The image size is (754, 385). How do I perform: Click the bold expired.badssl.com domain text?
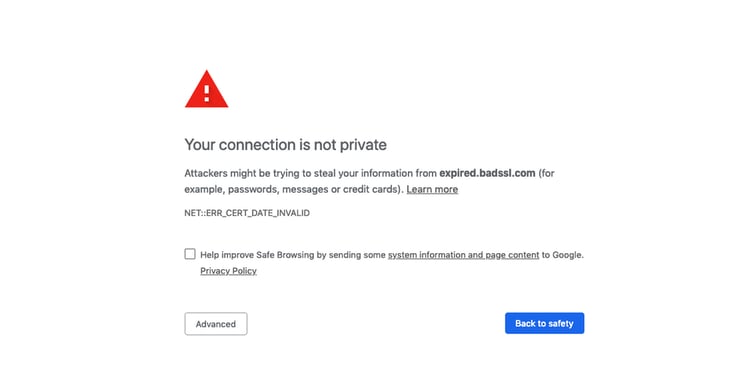coord(487,173)
